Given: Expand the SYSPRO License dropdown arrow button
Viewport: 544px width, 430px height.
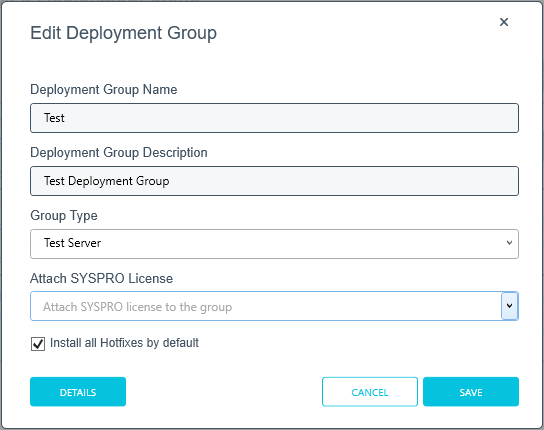Looking at the screenshot, I should coord(509,306).
